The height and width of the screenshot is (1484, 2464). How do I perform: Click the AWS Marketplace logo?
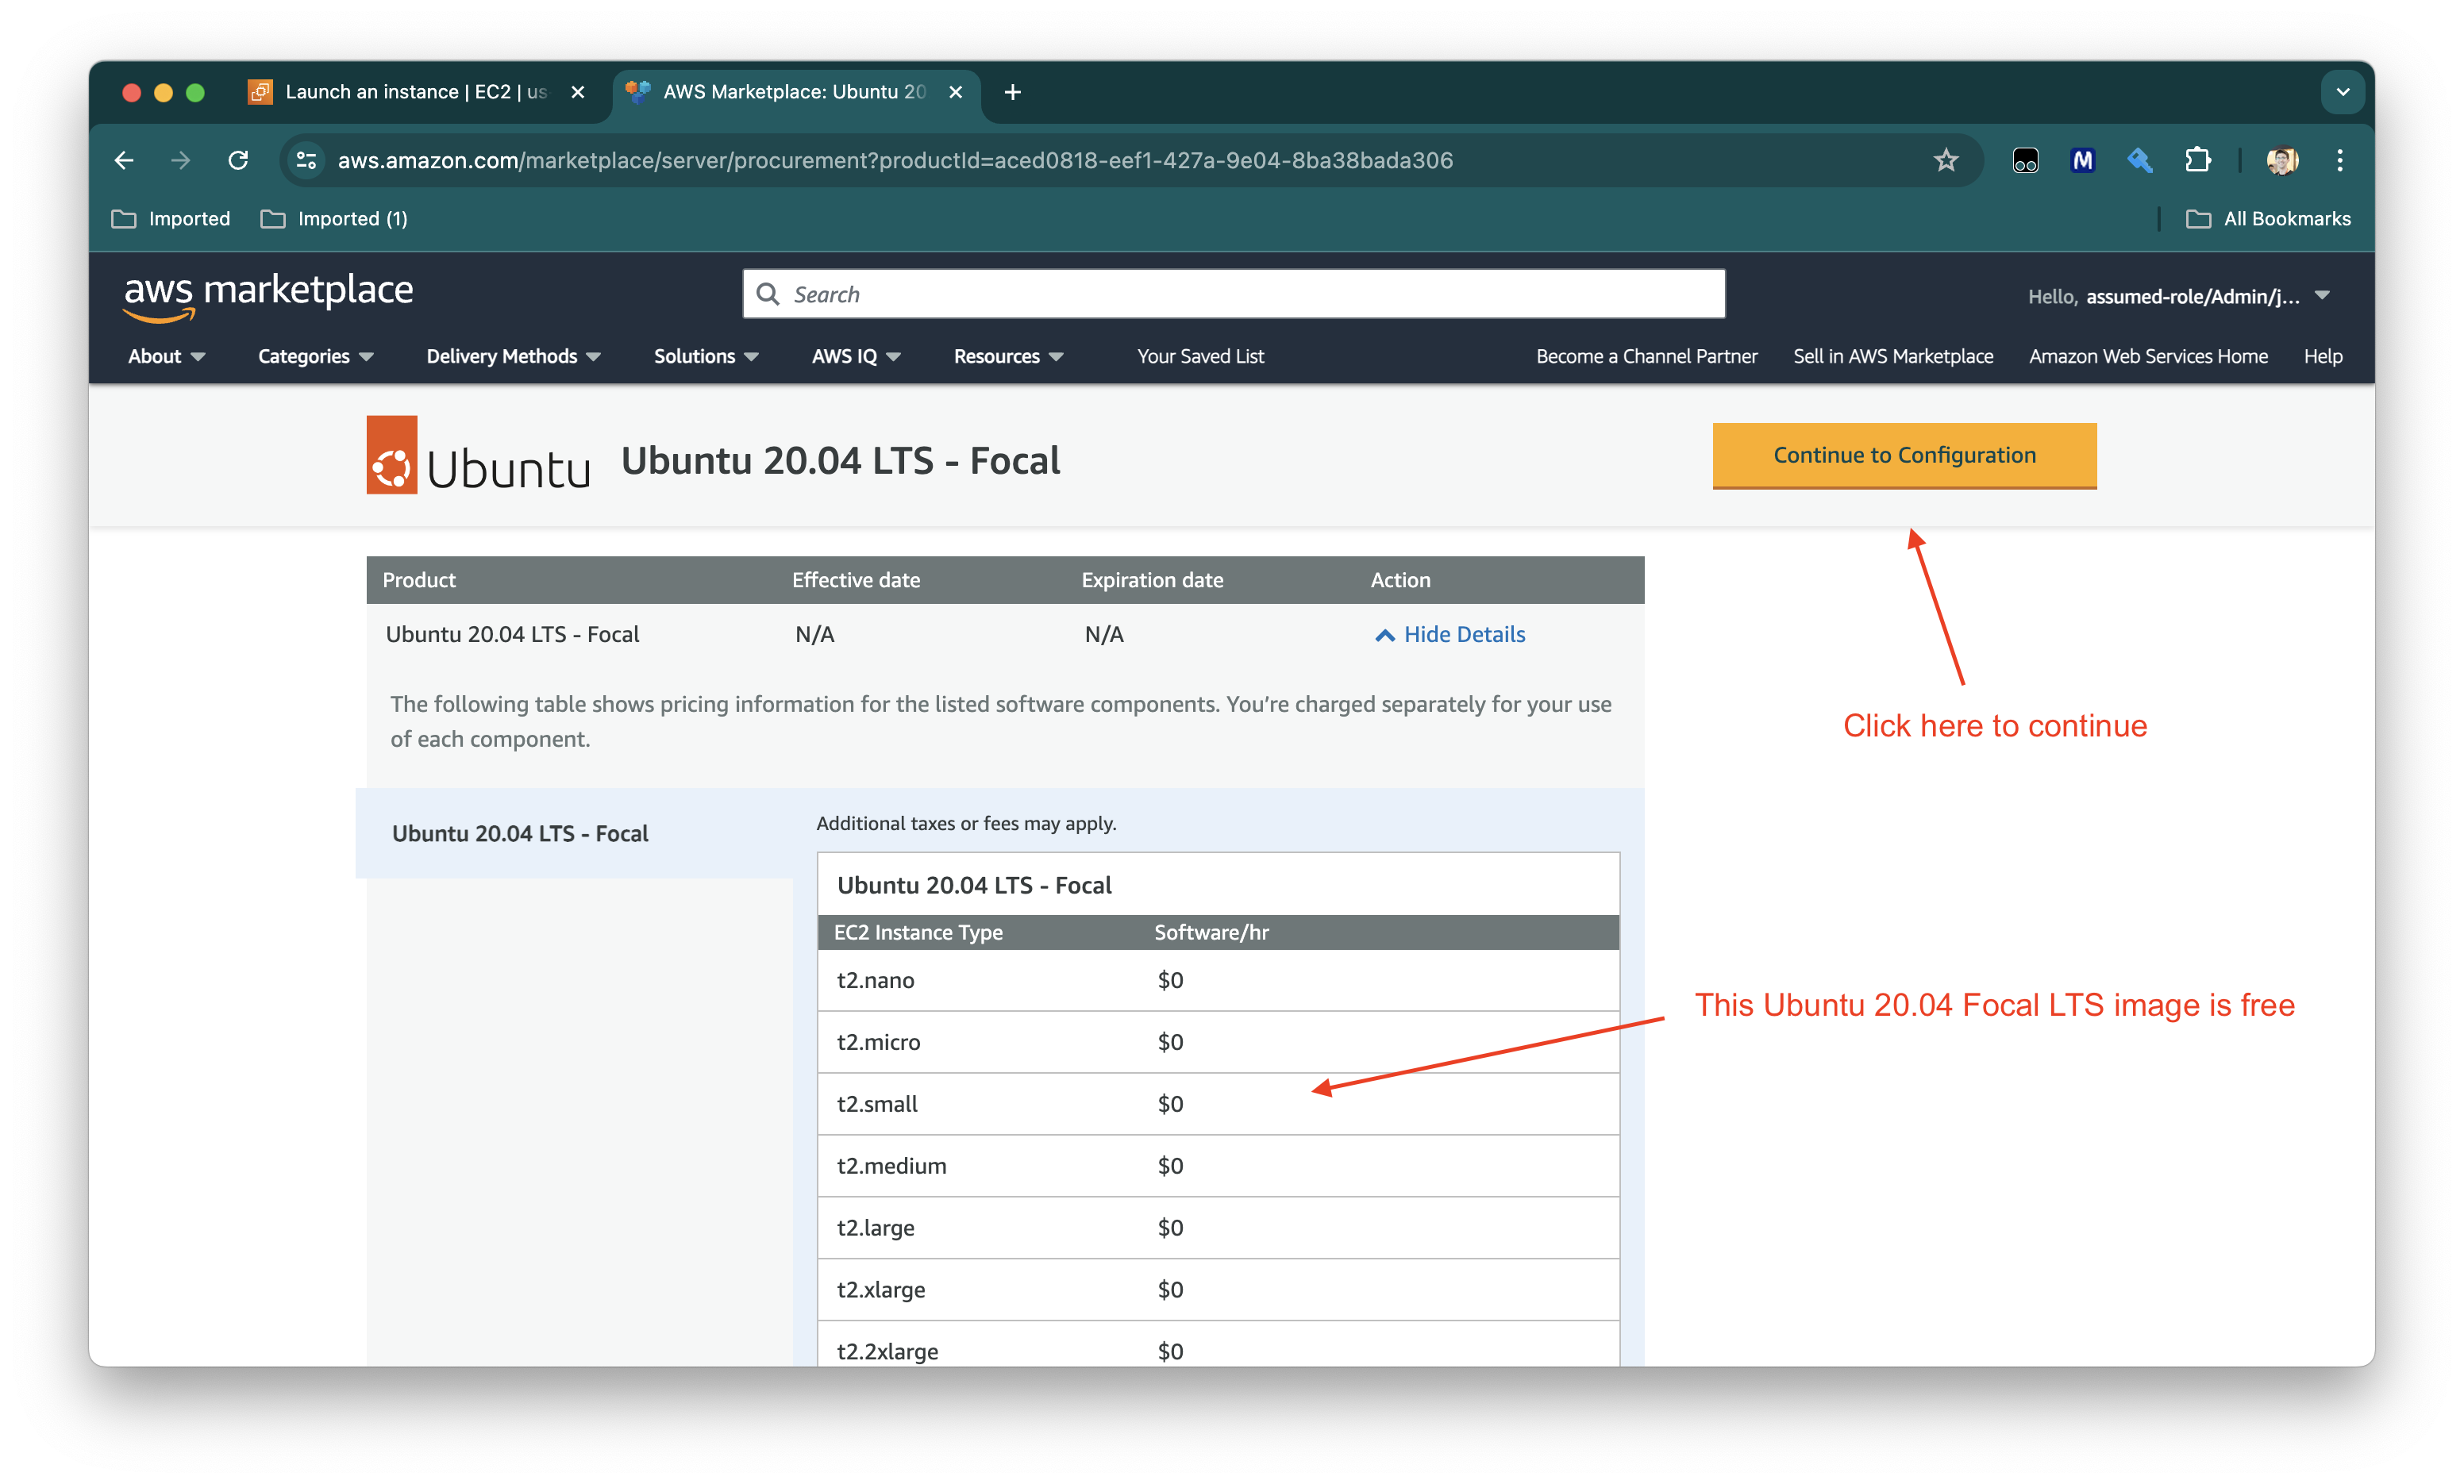(268, 296)
